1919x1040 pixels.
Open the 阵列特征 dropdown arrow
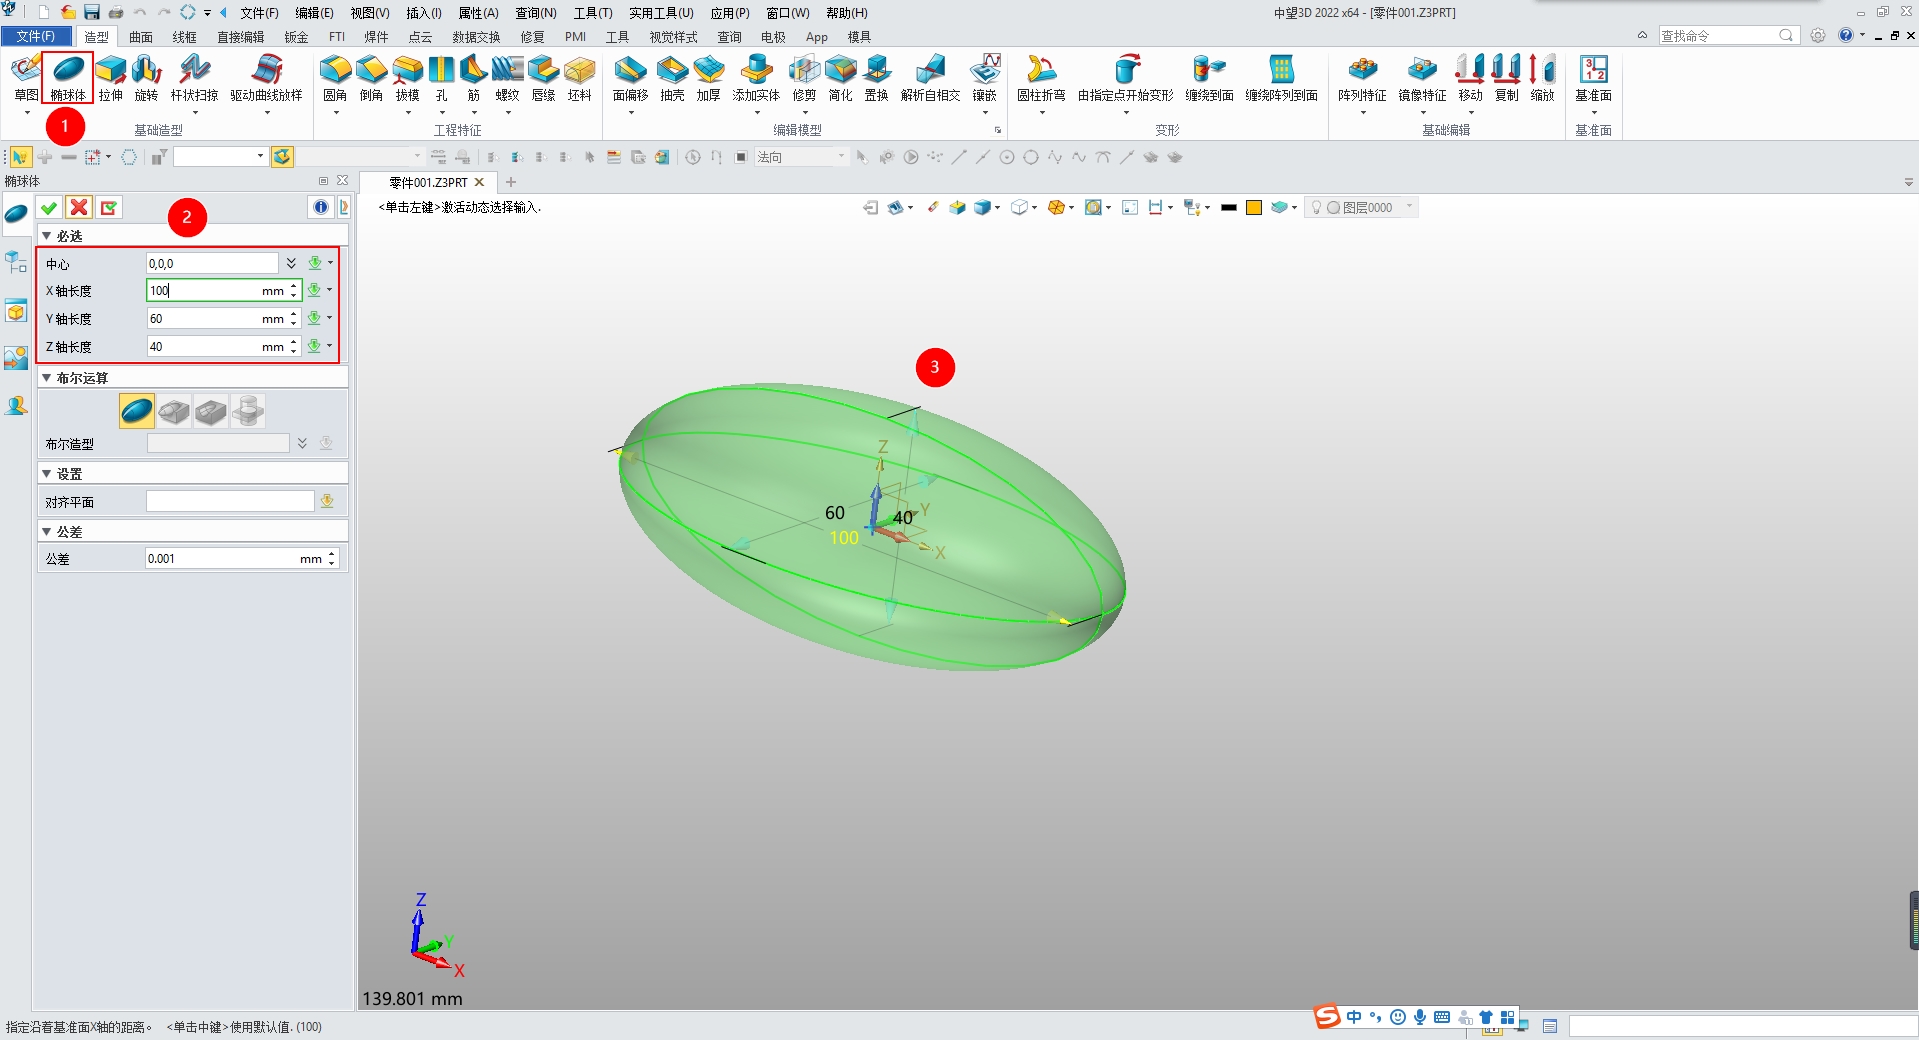tap(1363, 113)
